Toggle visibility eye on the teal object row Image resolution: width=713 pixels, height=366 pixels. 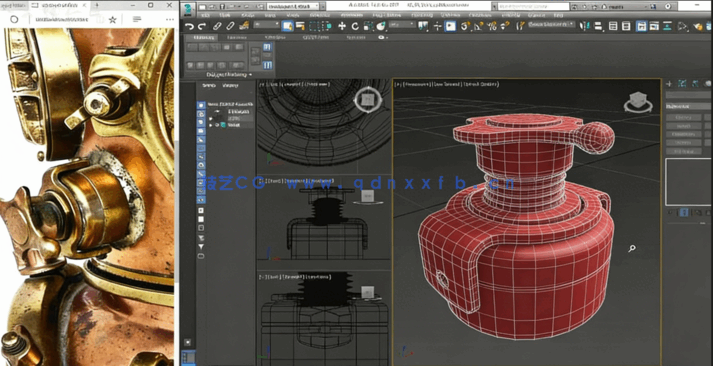pyautogui.click(x=217, y=125)
